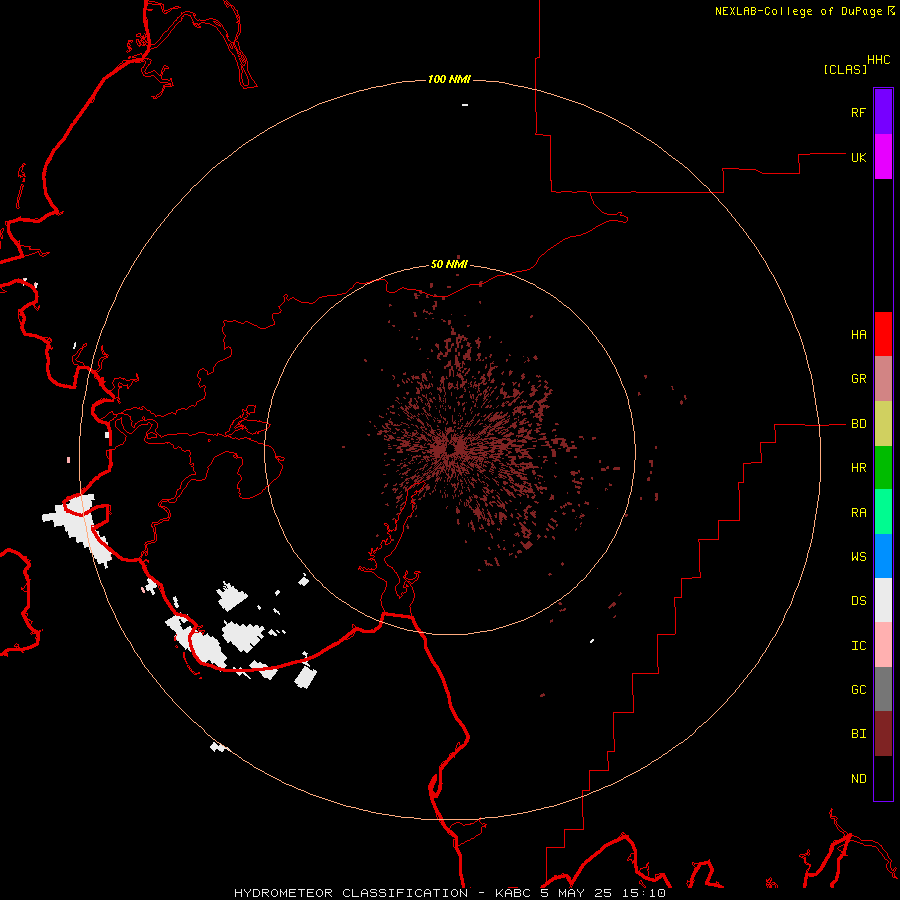The image size is (900, 900).
Task: Select the IC legend label
Action: tap(858, 646)
